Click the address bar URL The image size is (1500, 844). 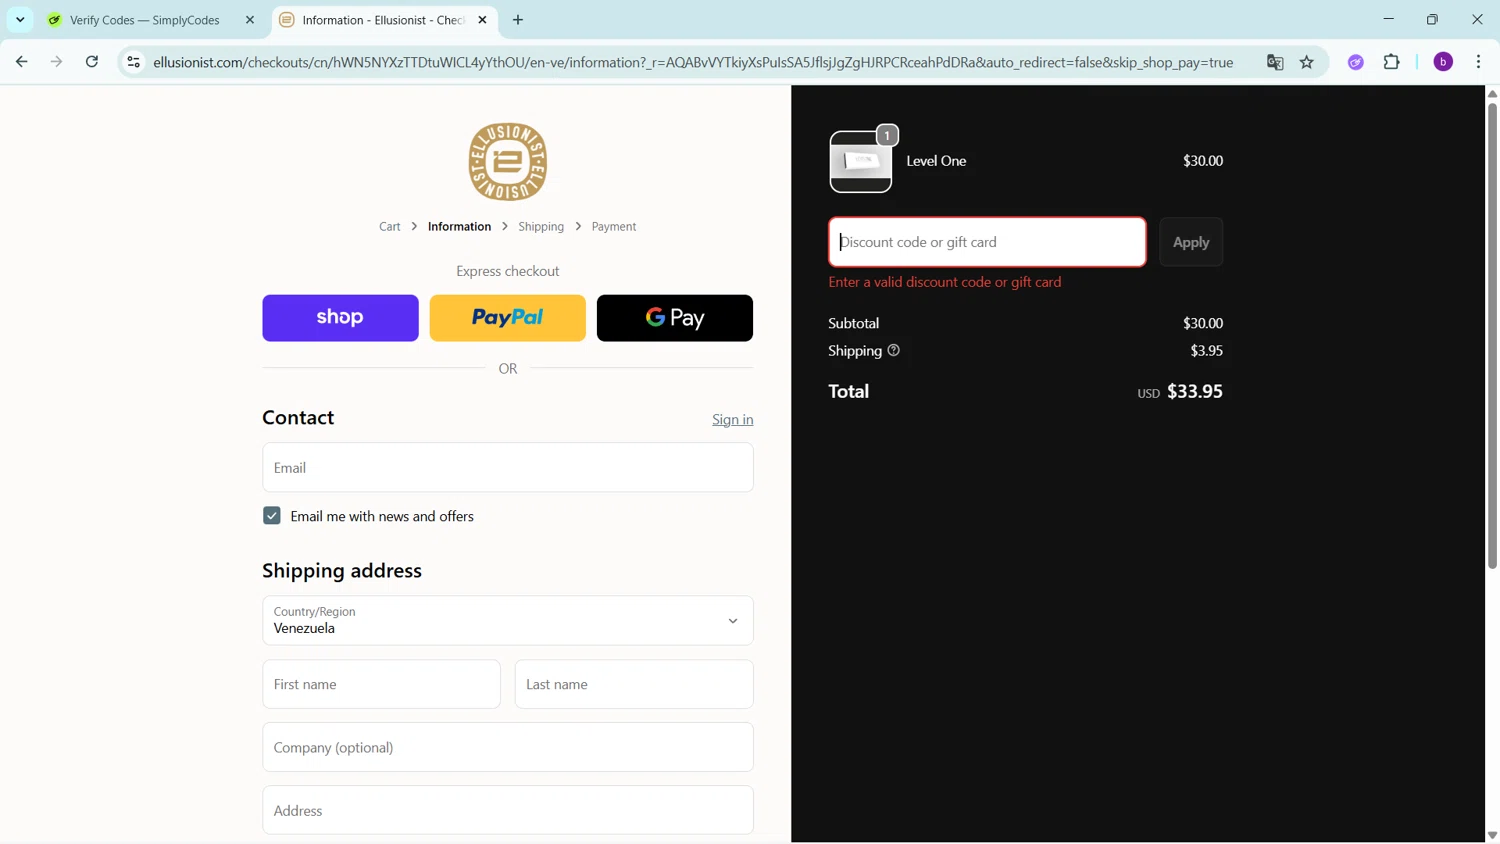point(693,62)
